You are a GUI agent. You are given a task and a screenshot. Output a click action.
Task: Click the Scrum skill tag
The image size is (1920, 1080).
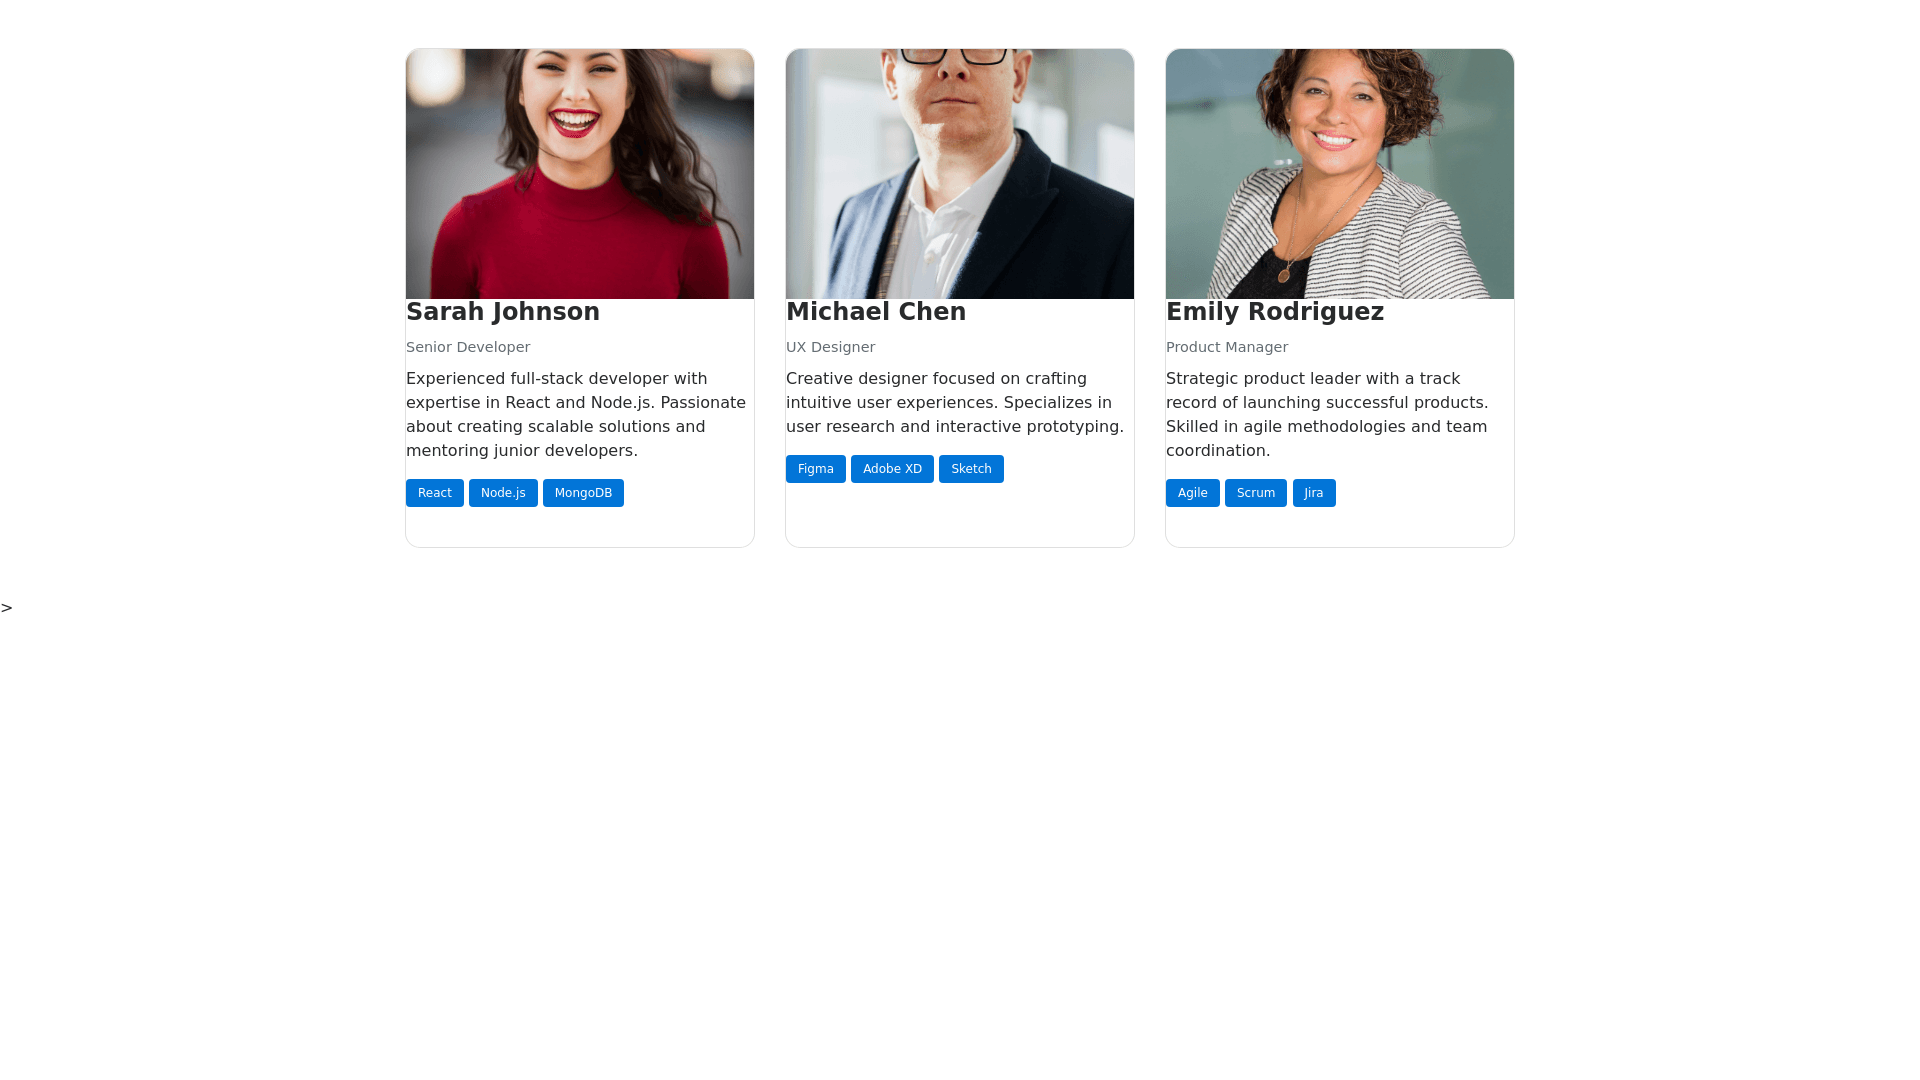click(1256, 493)
